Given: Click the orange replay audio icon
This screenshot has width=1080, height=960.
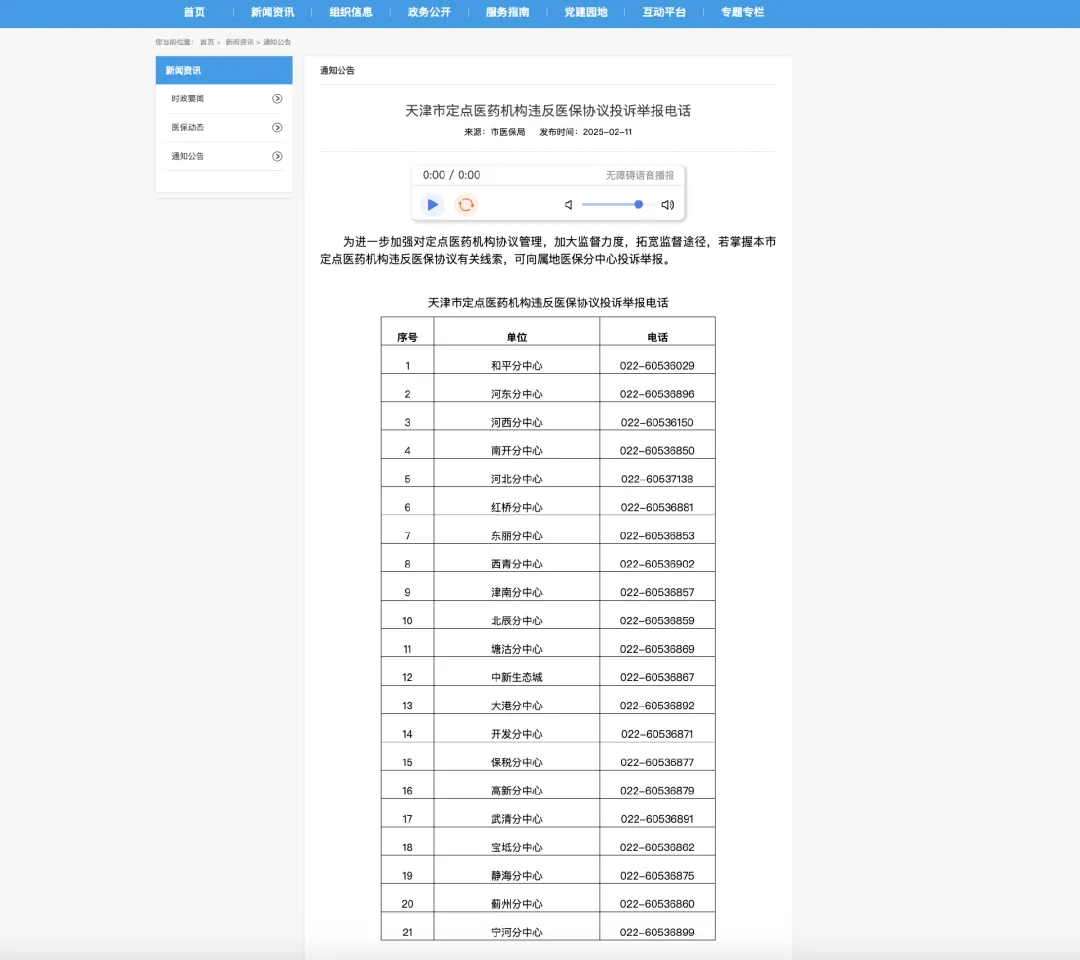Looking at the screenshot, I should pyautogui.click(x=466, y=204).
